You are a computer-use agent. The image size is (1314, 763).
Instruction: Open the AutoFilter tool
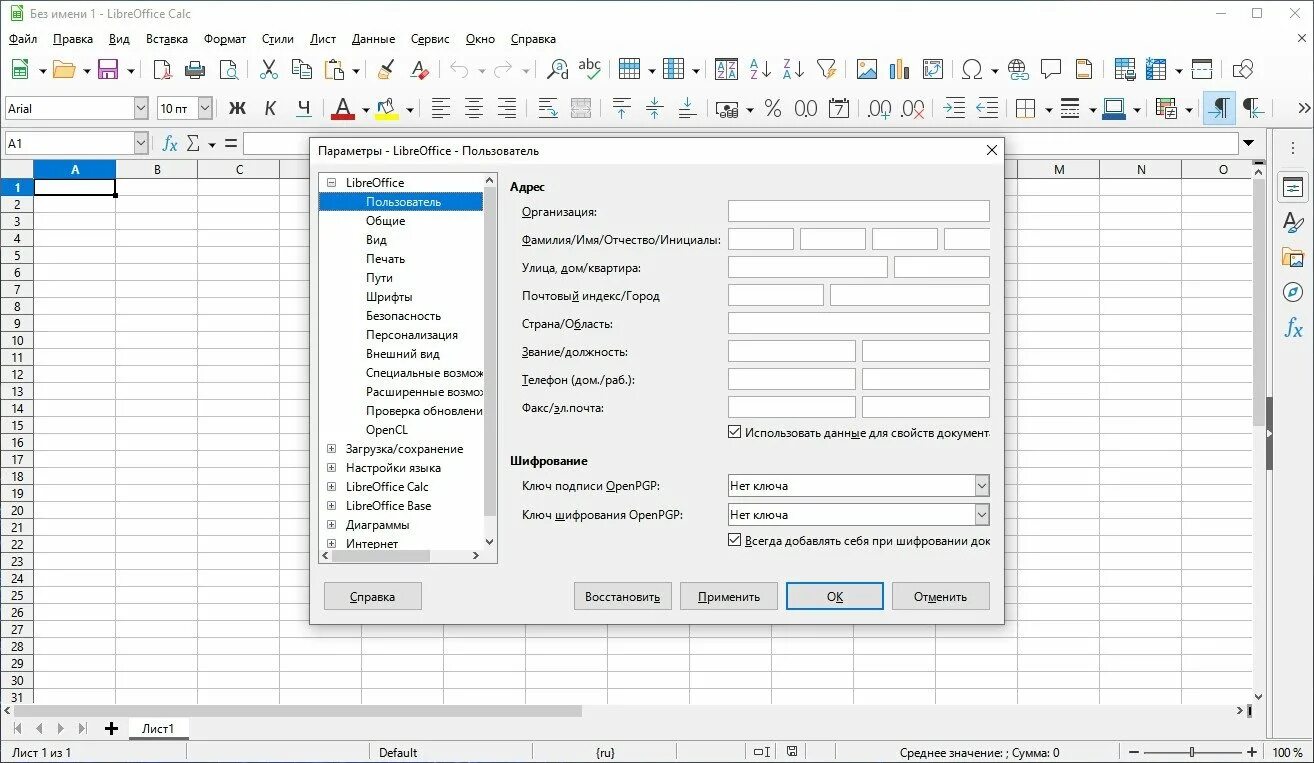(827, 69)
